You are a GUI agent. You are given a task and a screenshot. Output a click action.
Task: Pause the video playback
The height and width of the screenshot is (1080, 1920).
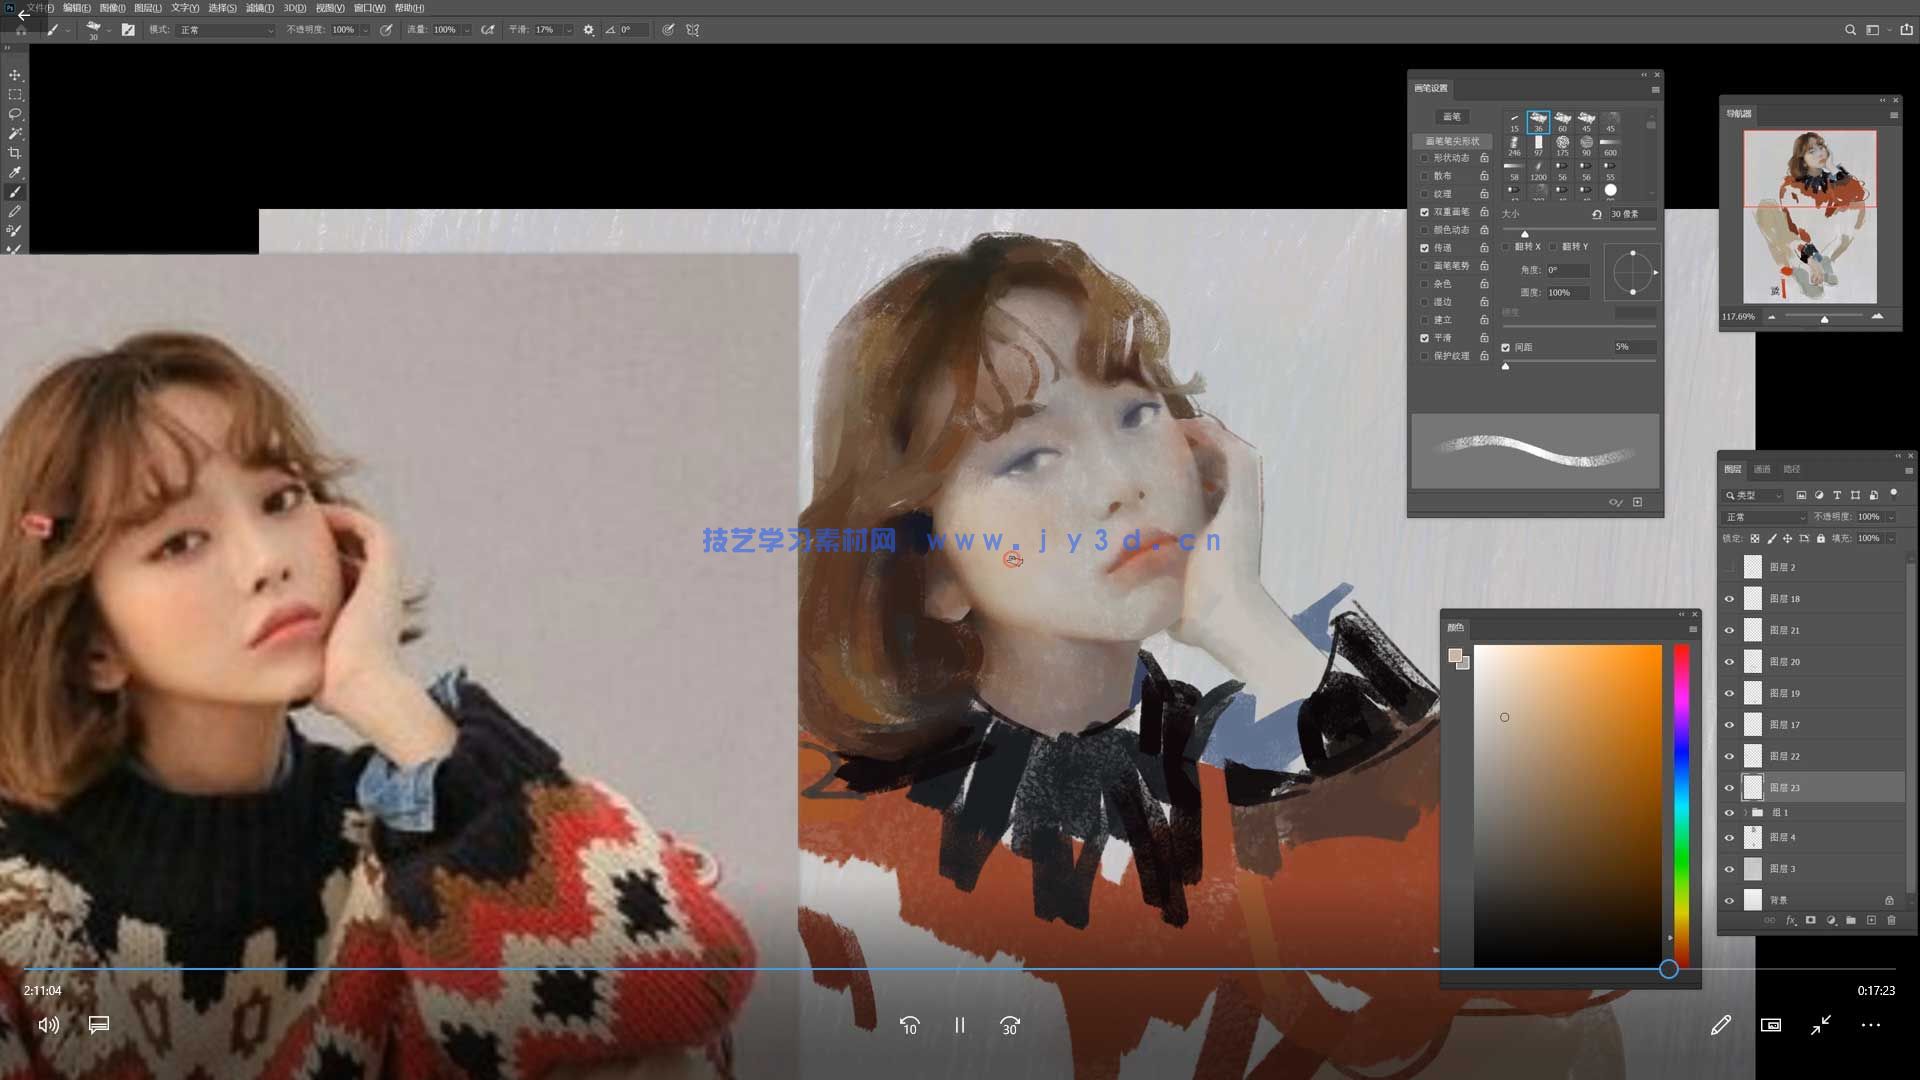tap(959, 1025)
